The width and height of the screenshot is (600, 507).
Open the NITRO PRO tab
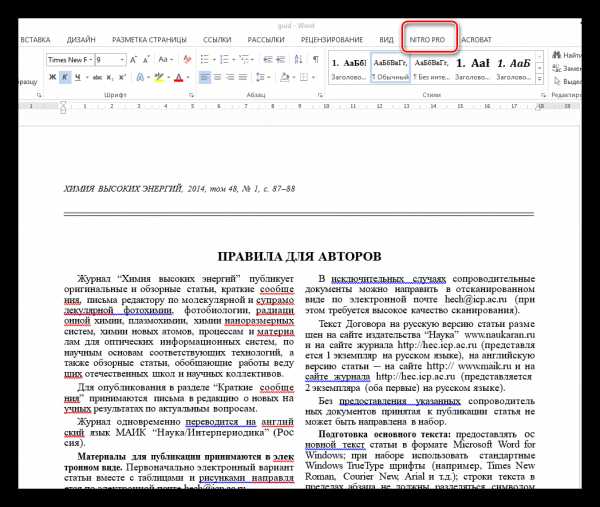pos(430,38)
